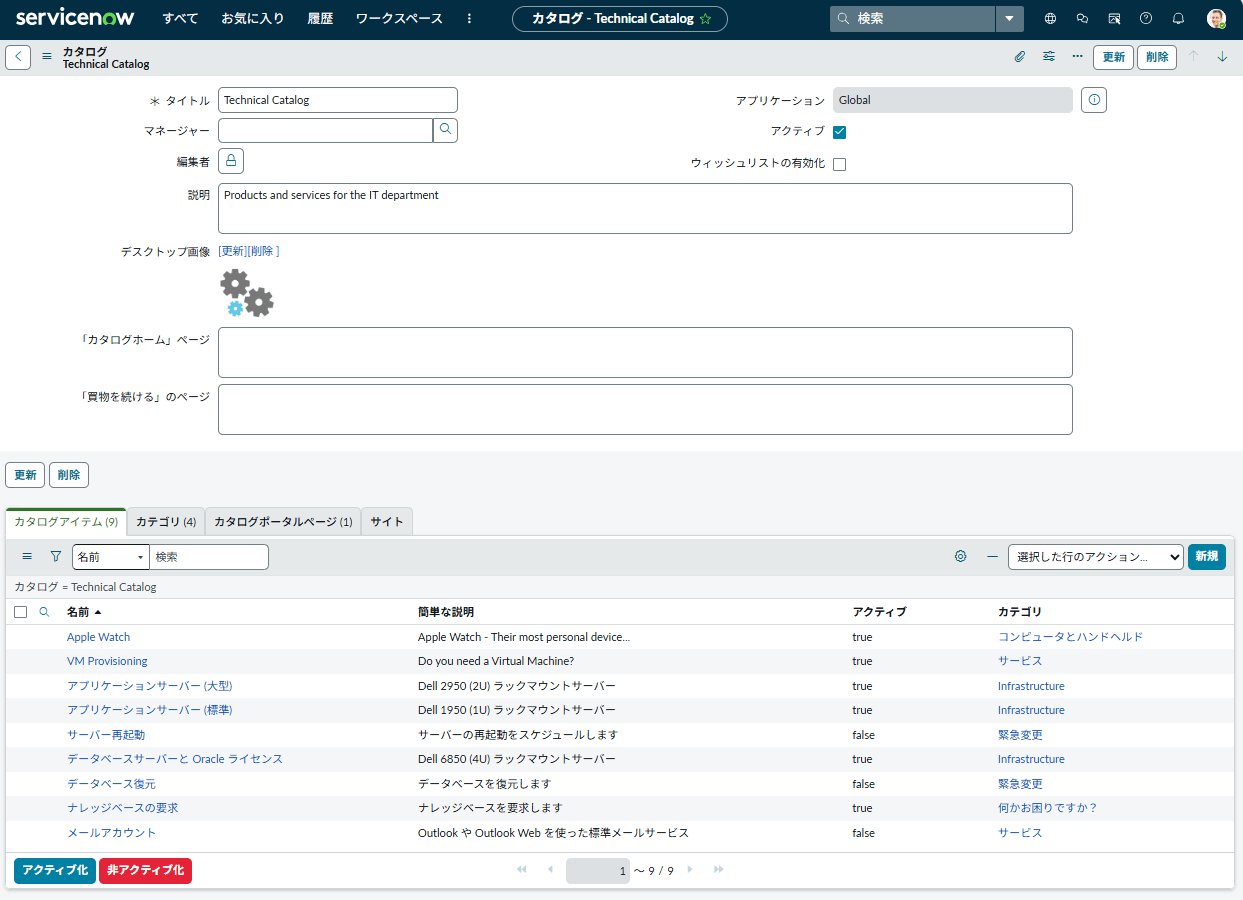Click the list personalize gear icon
This screenshot has width=1243, height=900.
coord(961,557)
